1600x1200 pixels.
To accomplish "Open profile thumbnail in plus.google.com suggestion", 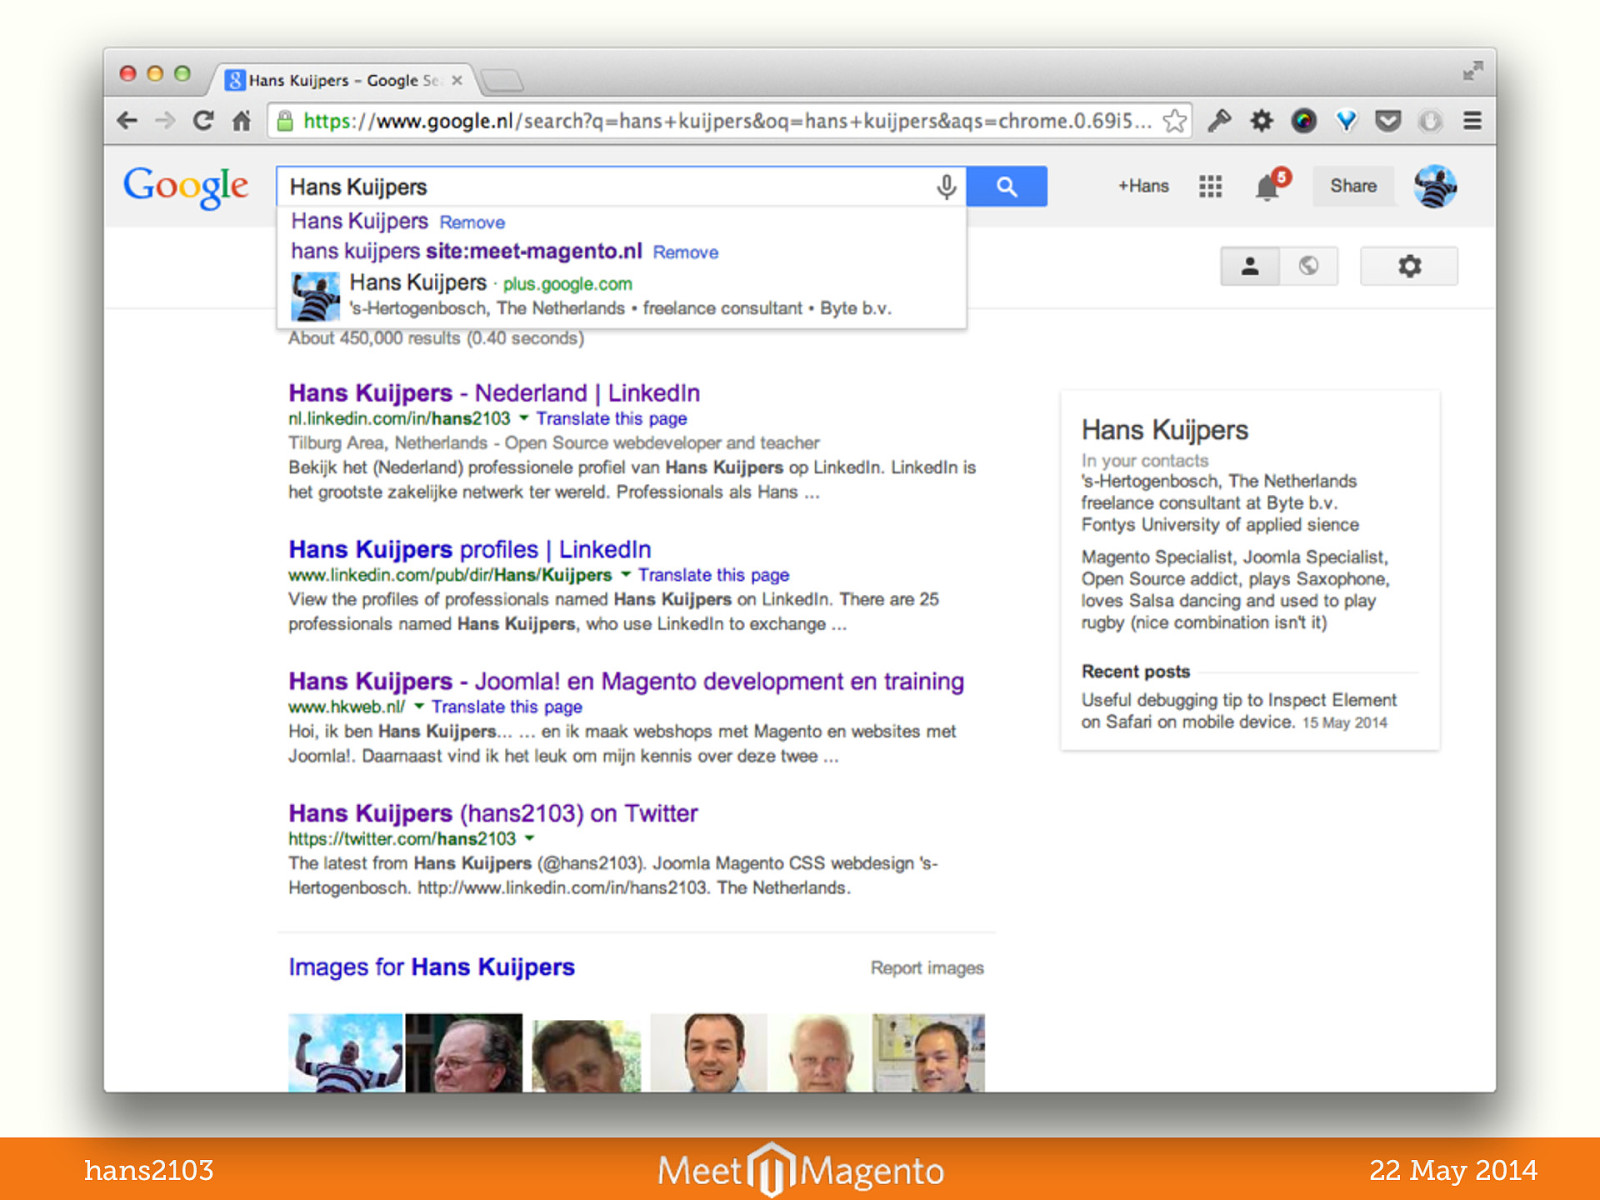I will pyautogui.click(x=316, y=296).
